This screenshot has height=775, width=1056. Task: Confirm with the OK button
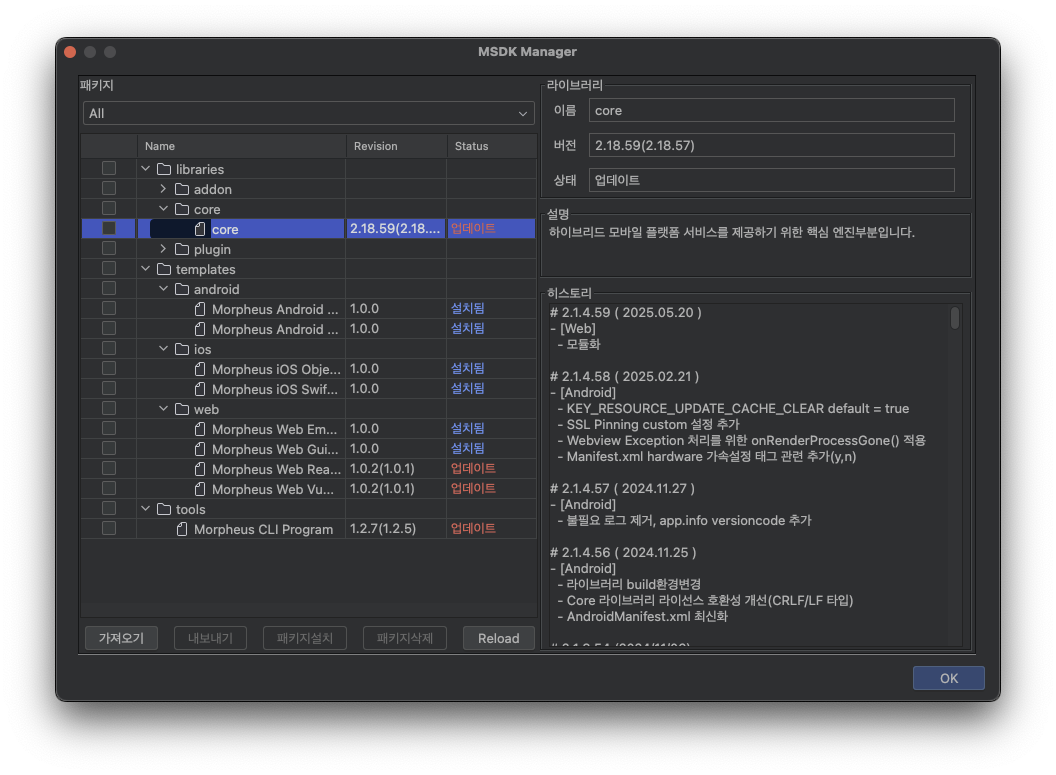[948, 678]
